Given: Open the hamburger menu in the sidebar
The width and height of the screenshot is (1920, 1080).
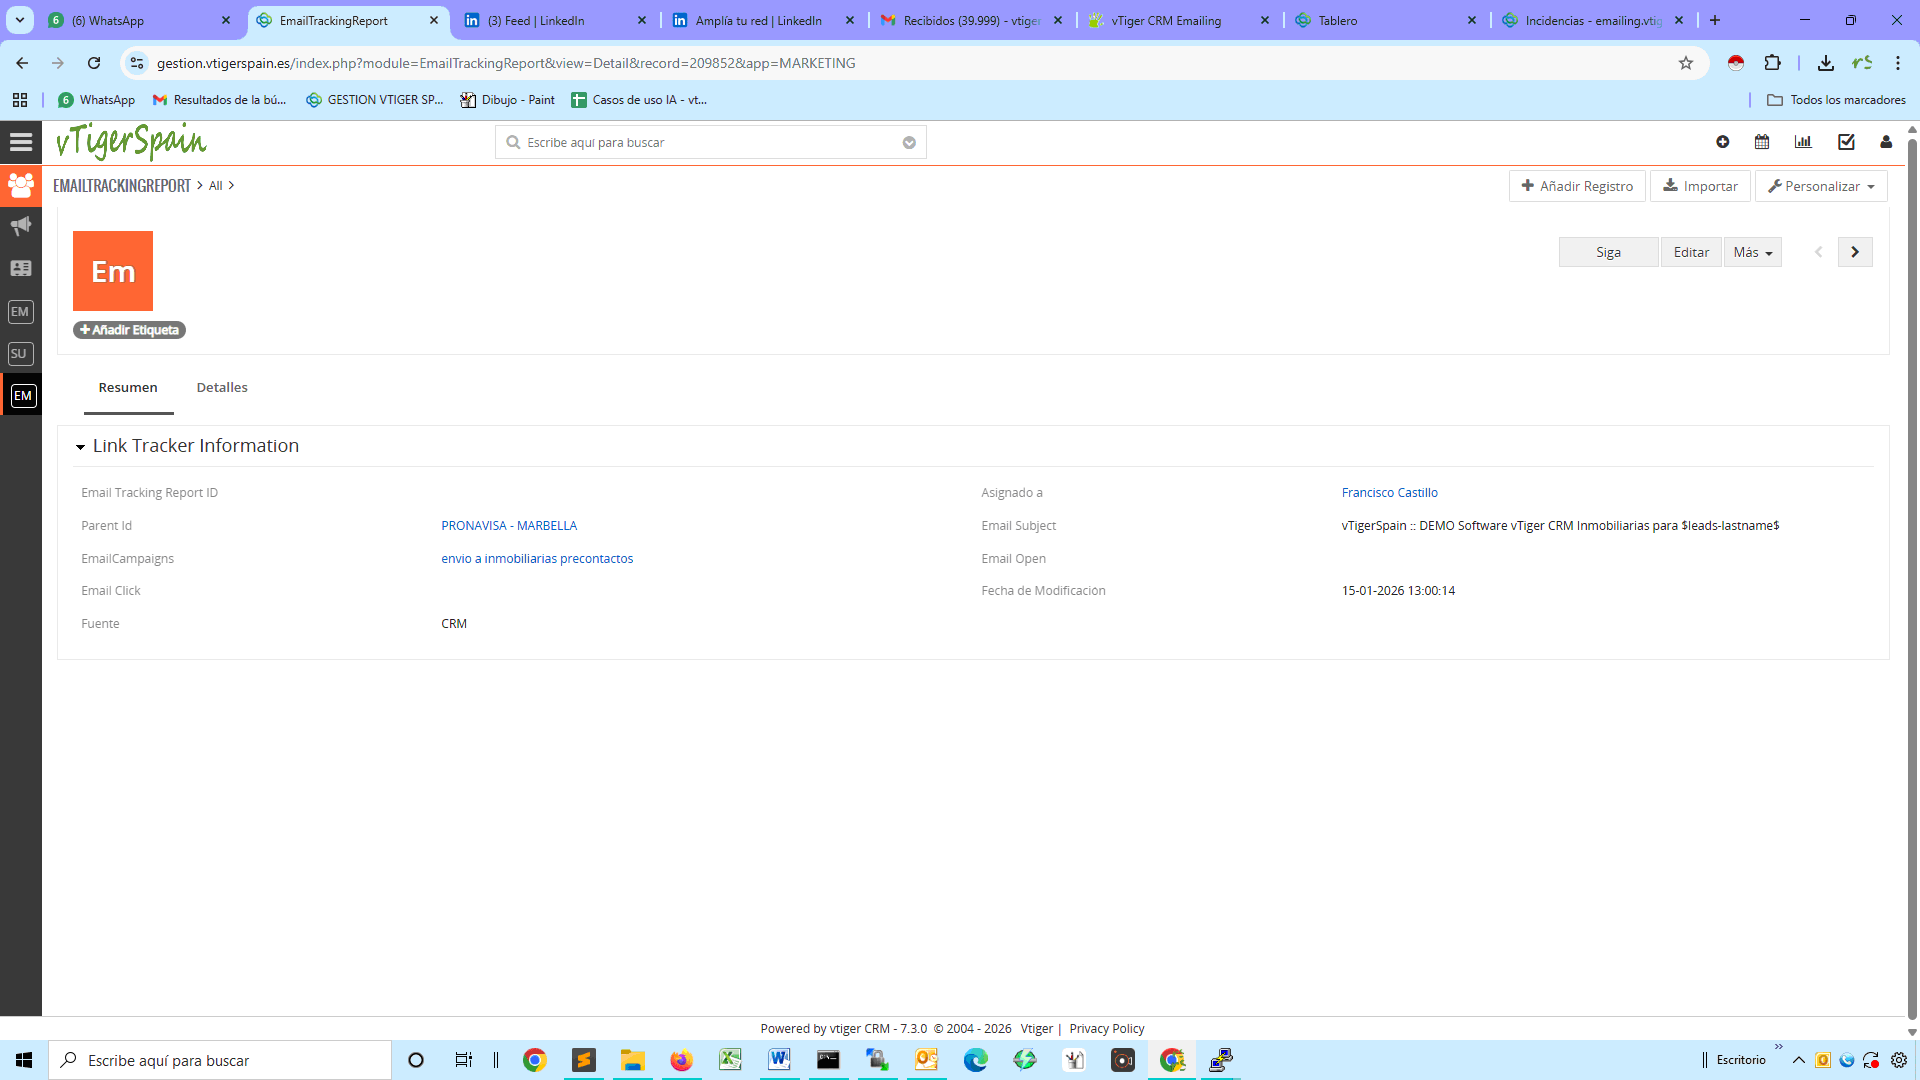Looking at the screenshot, I should (x=20, y=141).
